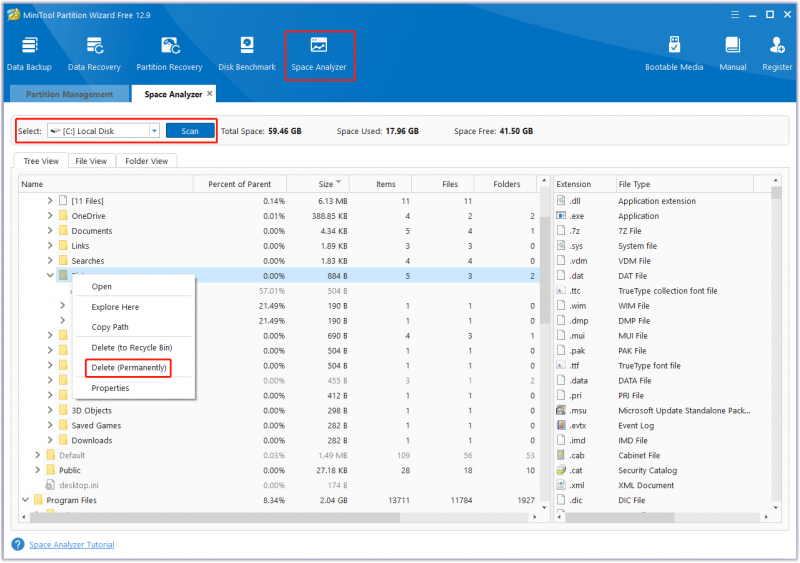Click the Register icon
Viewport: 800px width, 563px height.
pyautogui.click(x=777, y=45)
